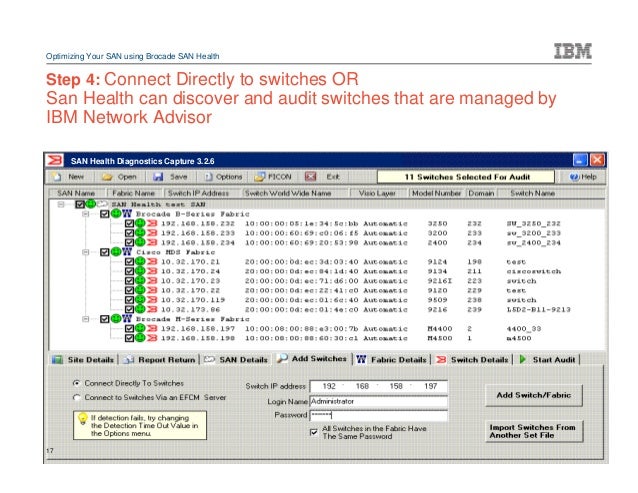The image size is (638, 493).
Task: Collapse the Cisco MDS Fabric node
Action: pos(85,252)
